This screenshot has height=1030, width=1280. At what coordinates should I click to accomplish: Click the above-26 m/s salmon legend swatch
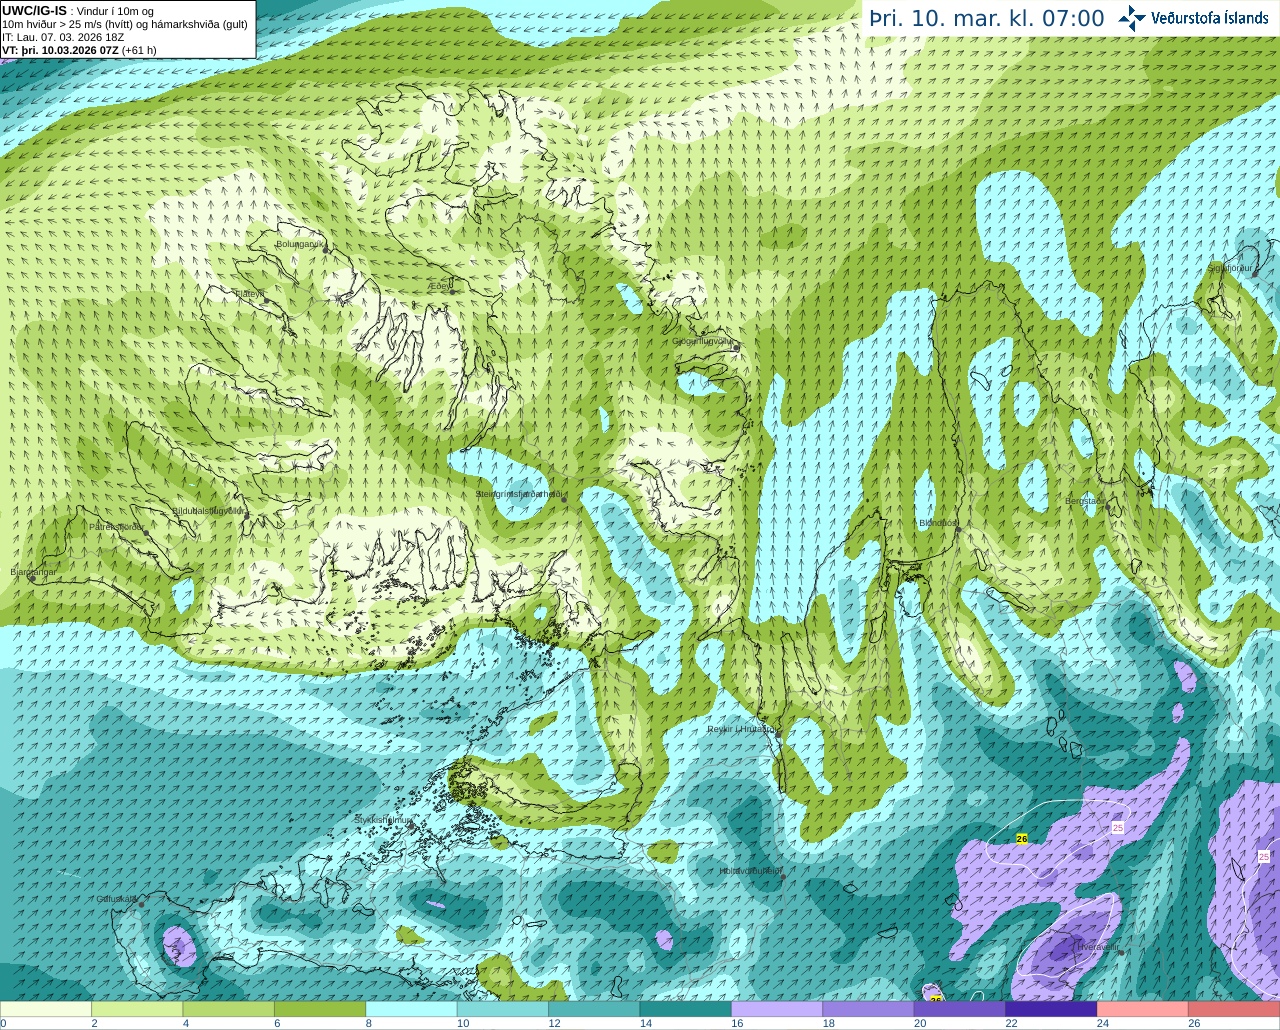point(1235,1009)
